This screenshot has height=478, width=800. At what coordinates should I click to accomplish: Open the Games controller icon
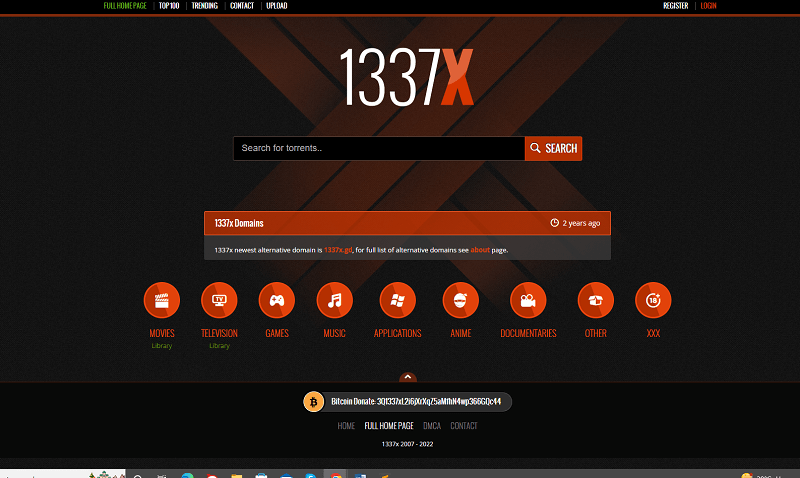pyautogui.click(x=277, y=300)
